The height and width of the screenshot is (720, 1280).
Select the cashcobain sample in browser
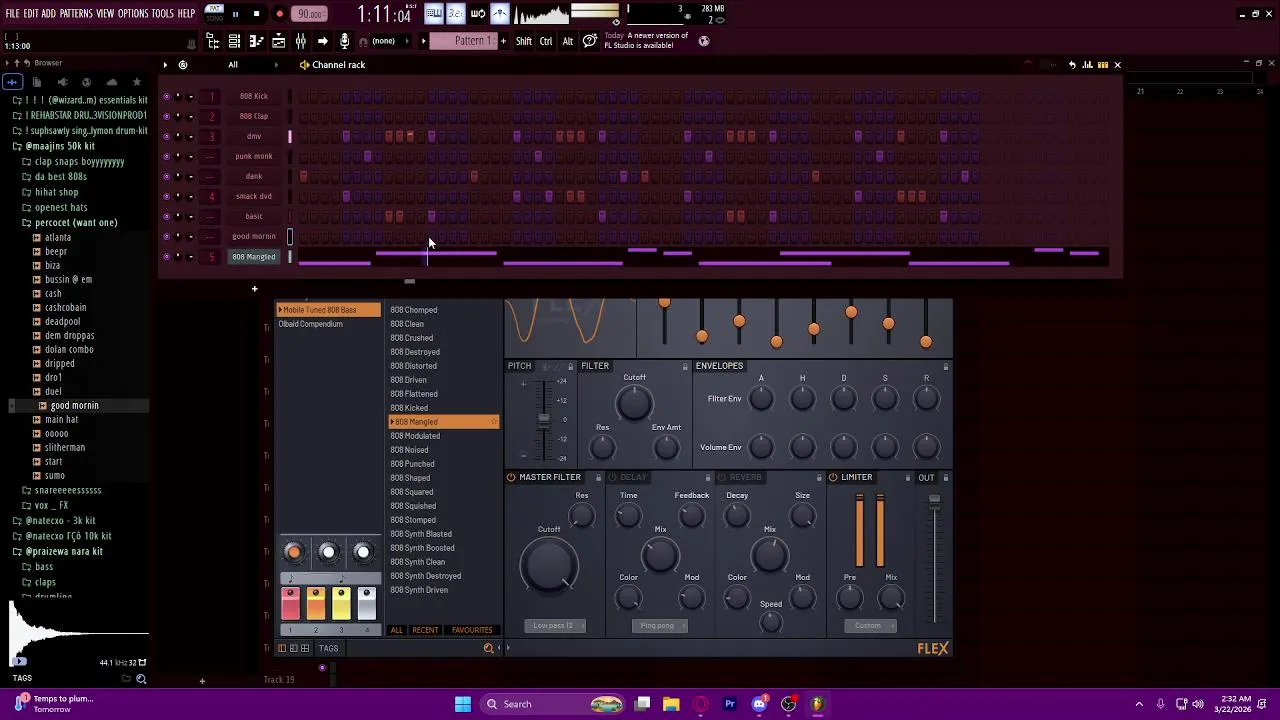[65, 308]
